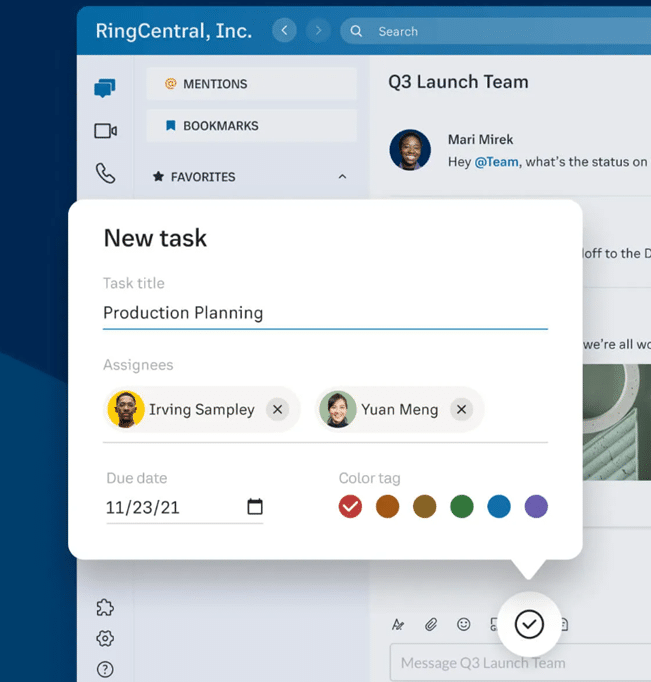Open the Bookmarks tab
The image size is (651, 682).
tap(251, 126)
